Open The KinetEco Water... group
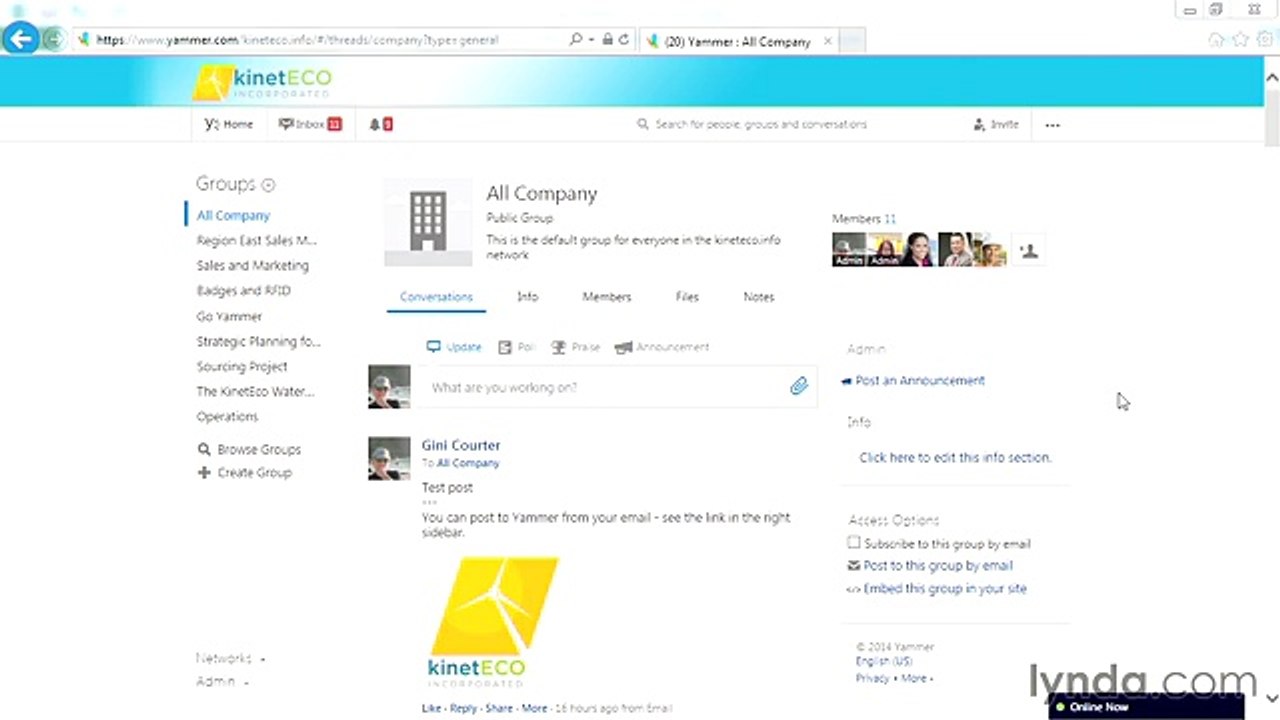 click(255, 391)
